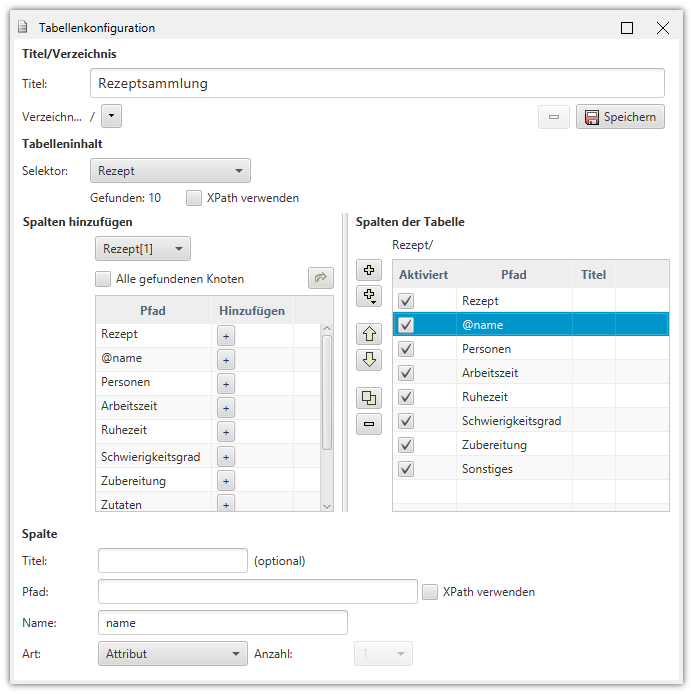The image size is (693, 694).
Task: Click the green arrow transfer icon
Action: (x=320, y=278)
